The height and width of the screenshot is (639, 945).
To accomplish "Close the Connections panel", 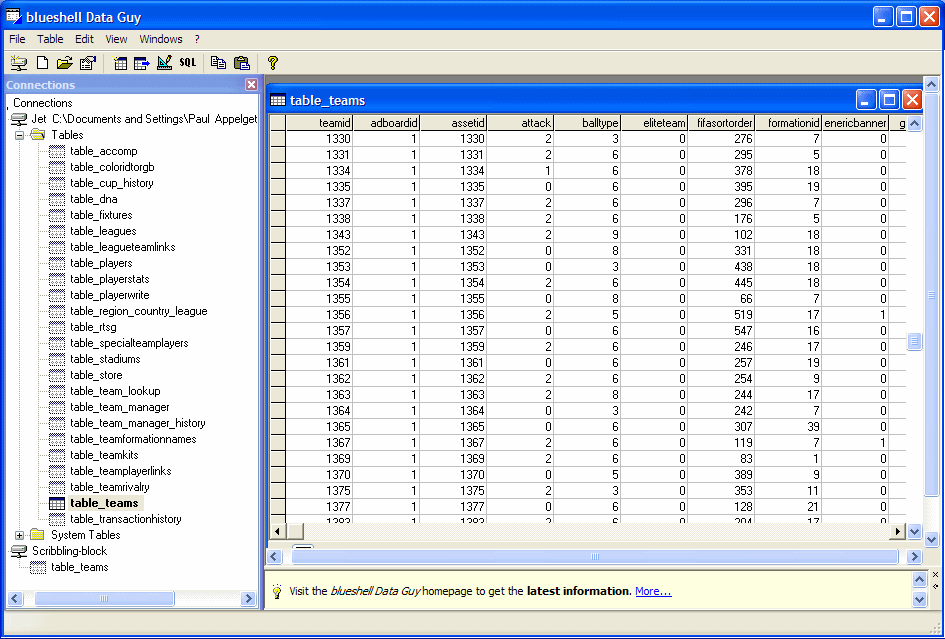I will [251, 85].
